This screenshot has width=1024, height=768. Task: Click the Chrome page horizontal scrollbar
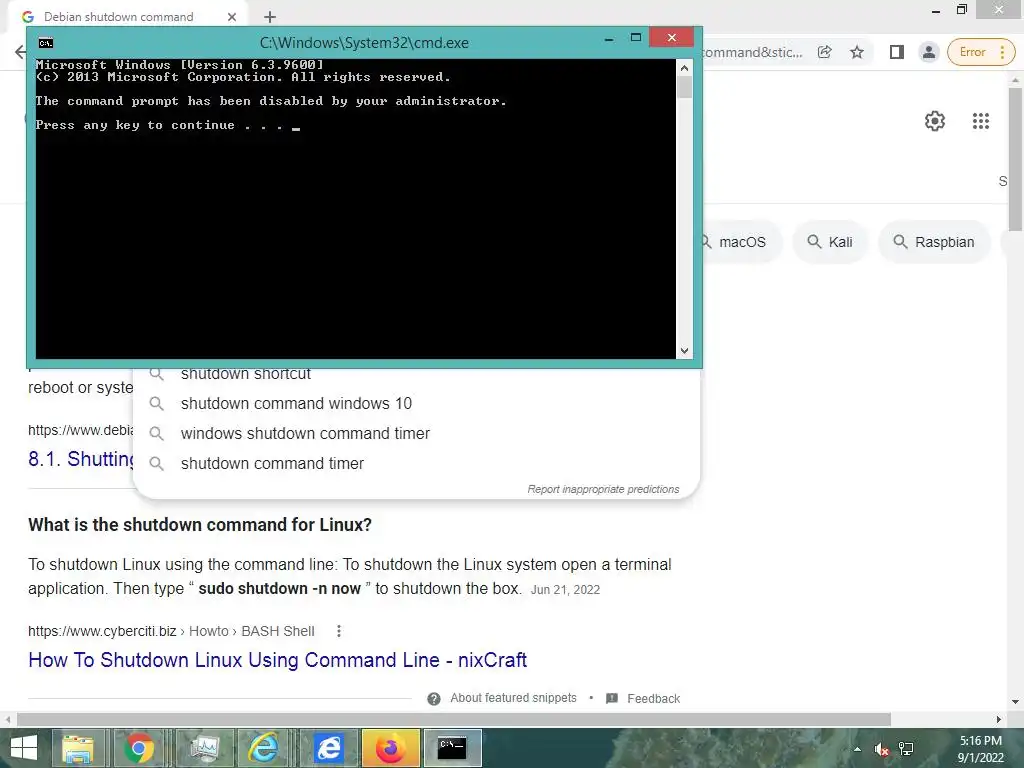pos(454,719)
